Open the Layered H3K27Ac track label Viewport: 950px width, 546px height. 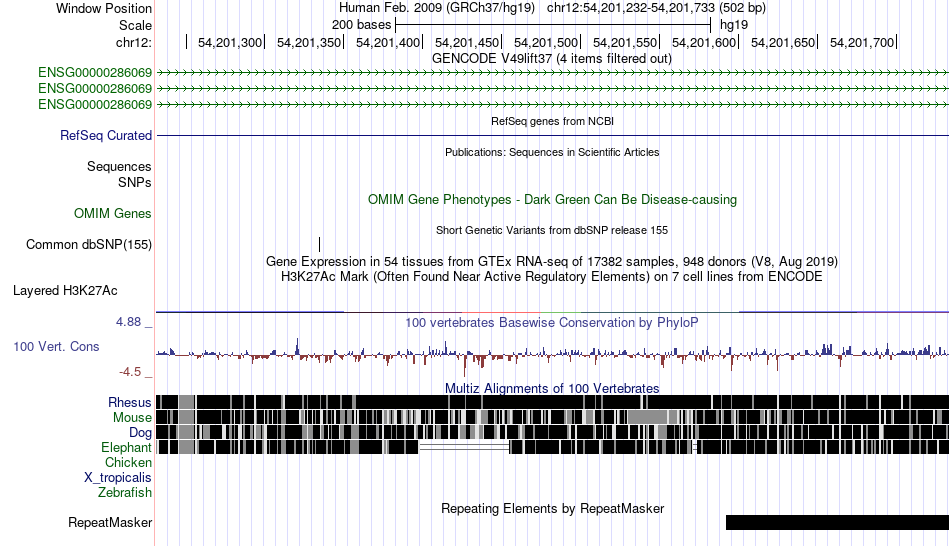coord(65,290)
